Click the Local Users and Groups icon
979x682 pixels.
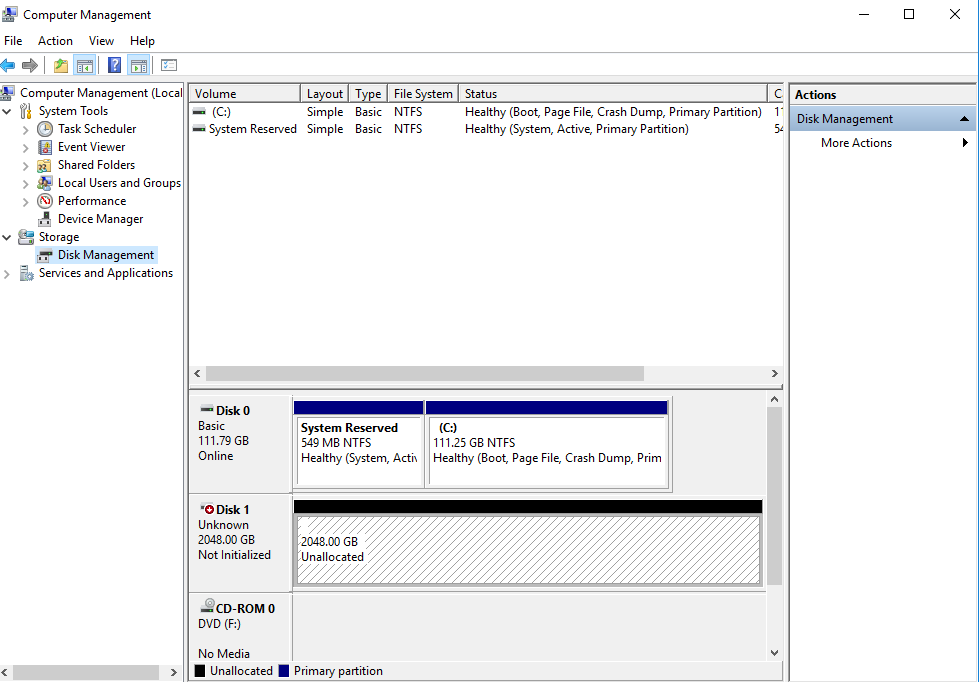tap(44, 183)
